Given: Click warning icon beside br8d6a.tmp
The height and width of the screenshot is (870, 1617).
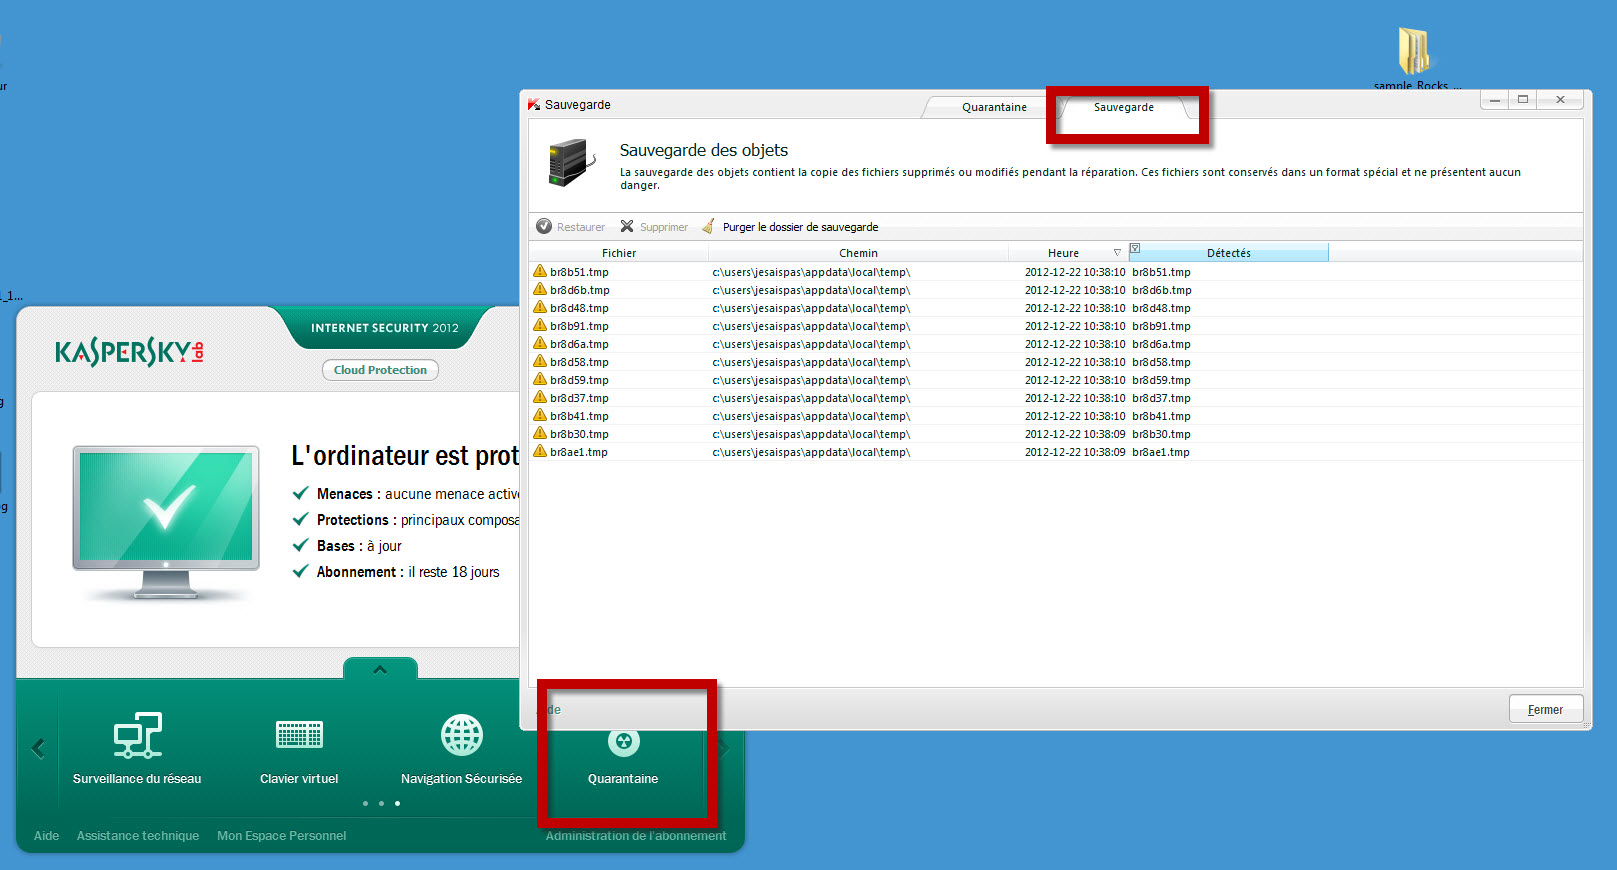Looking at the screenshot, I should tap(540, 344).
